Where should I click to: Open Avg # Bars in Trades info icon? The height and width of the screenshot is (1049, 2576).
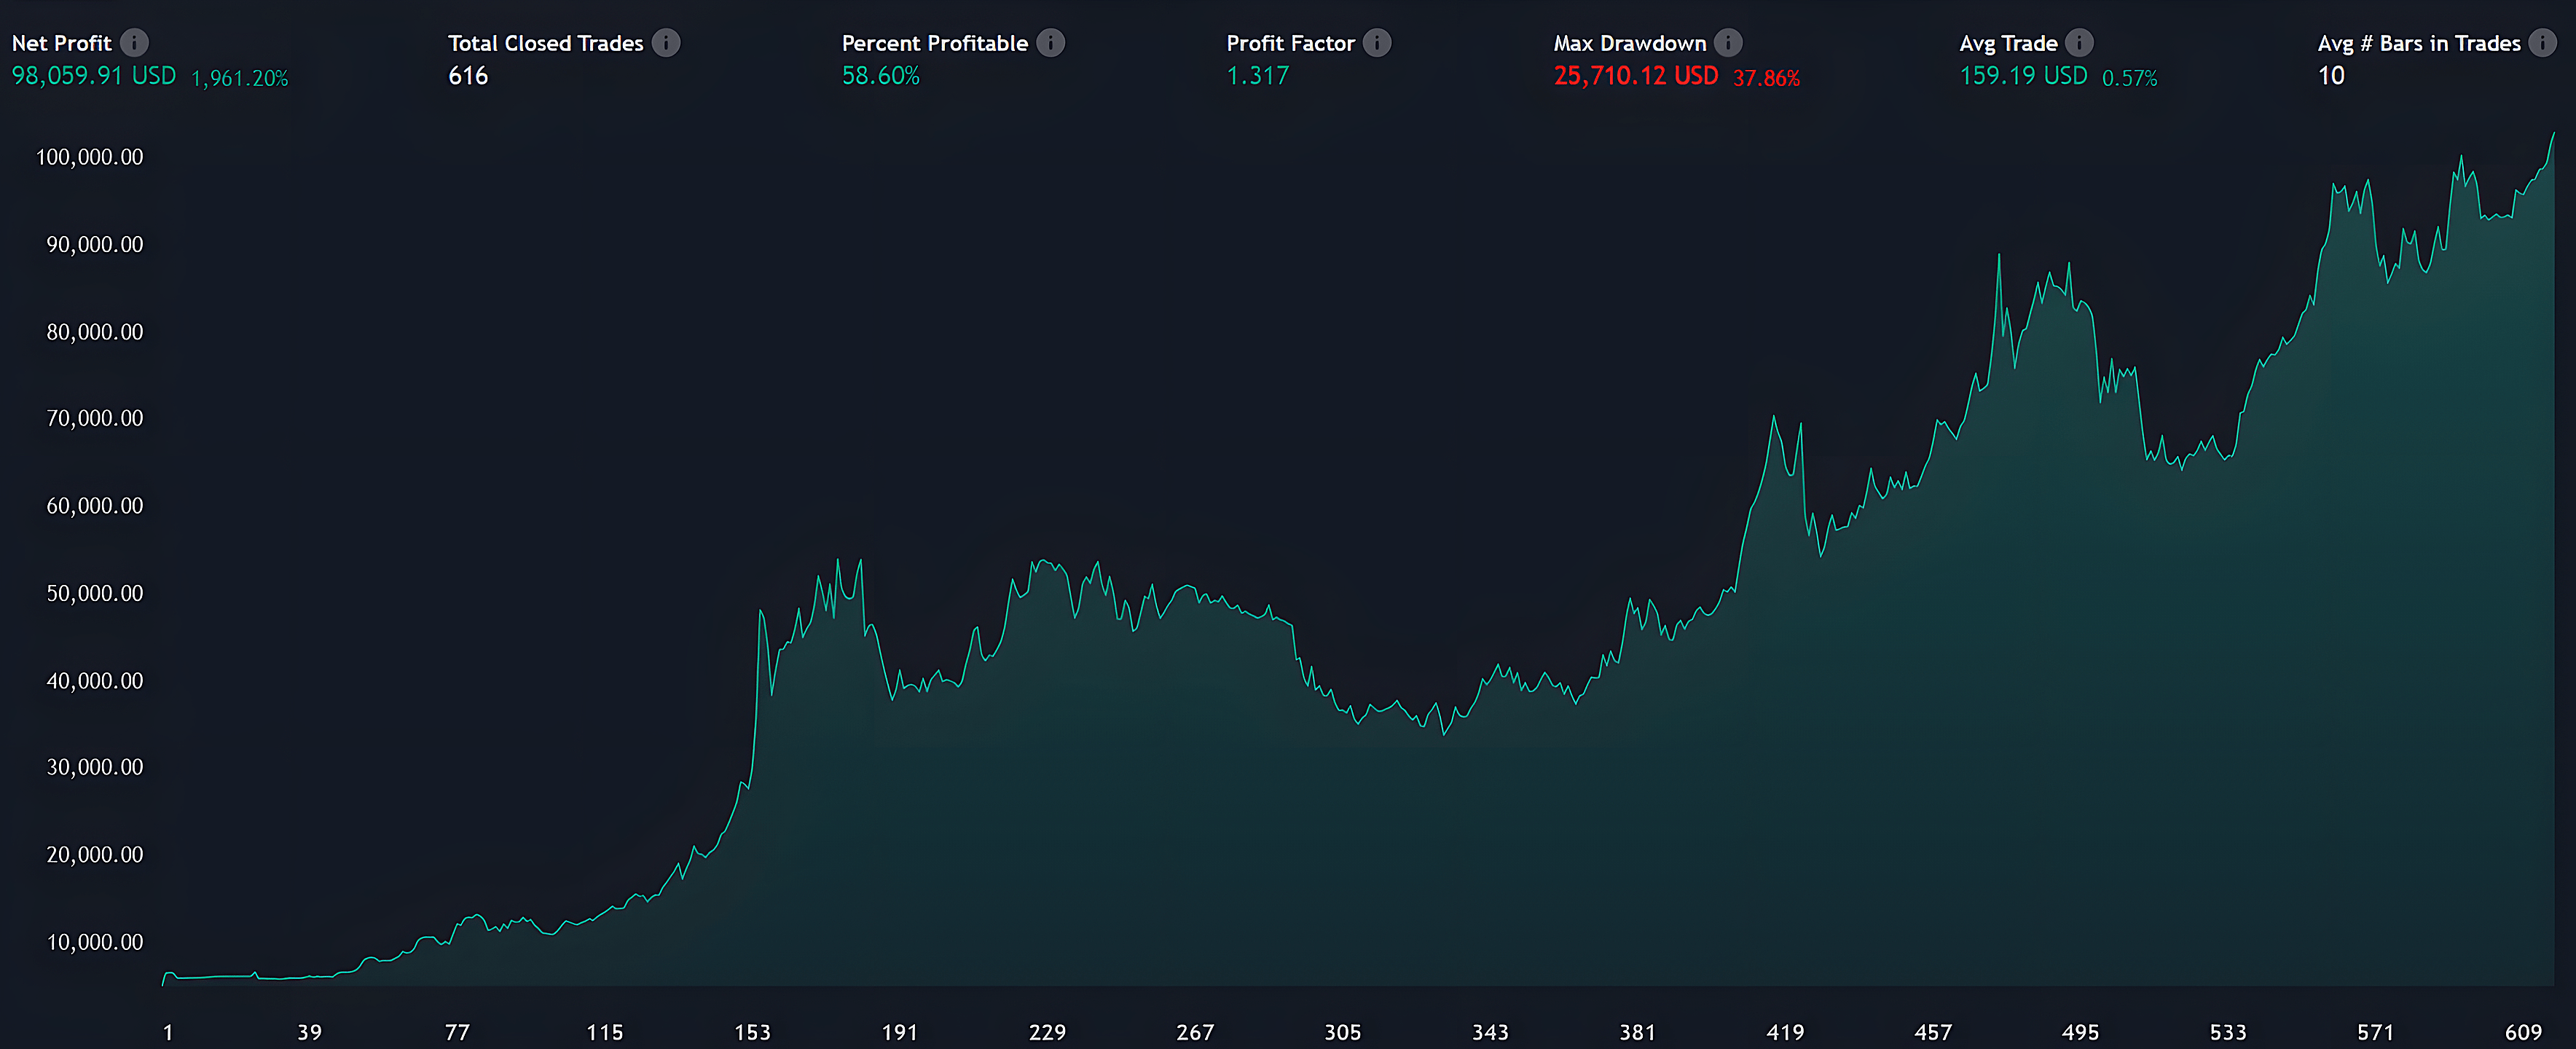point(2542,43)
